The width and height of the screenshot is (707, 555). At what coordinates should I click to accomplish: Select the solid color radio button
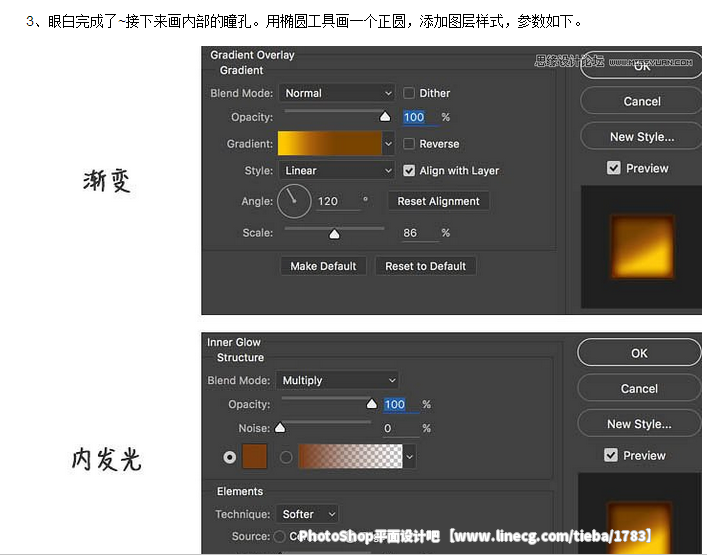230,457
